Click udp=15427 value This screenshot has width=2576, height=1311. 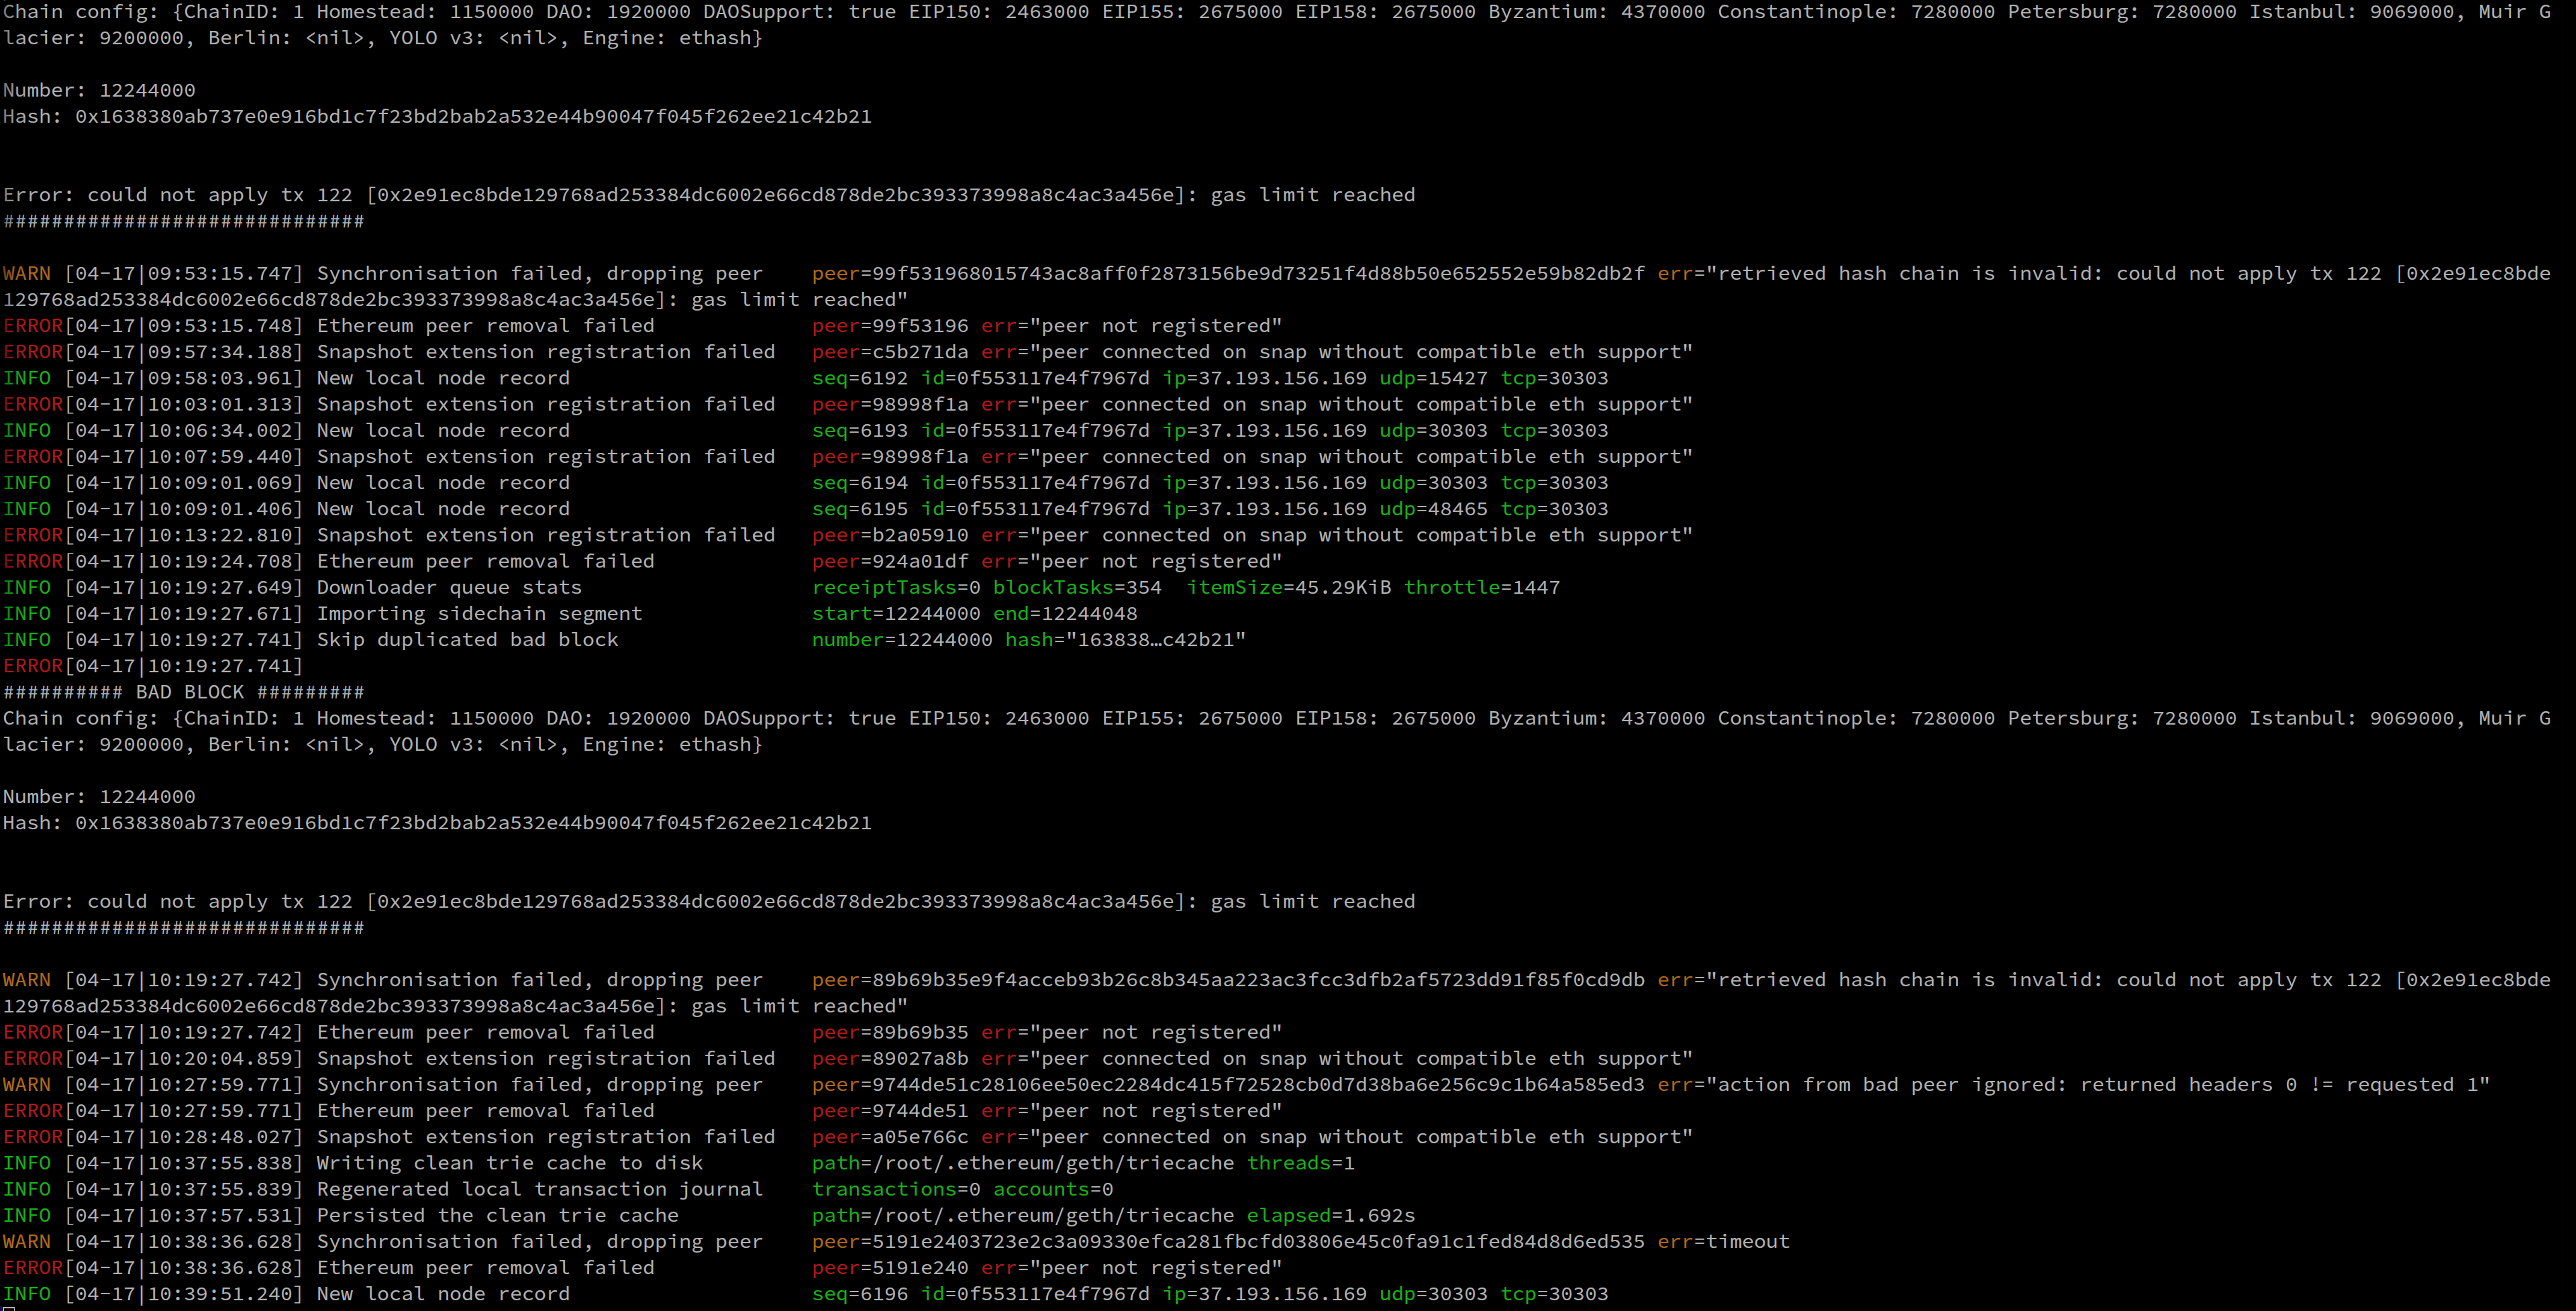[x=1433, y=378]
